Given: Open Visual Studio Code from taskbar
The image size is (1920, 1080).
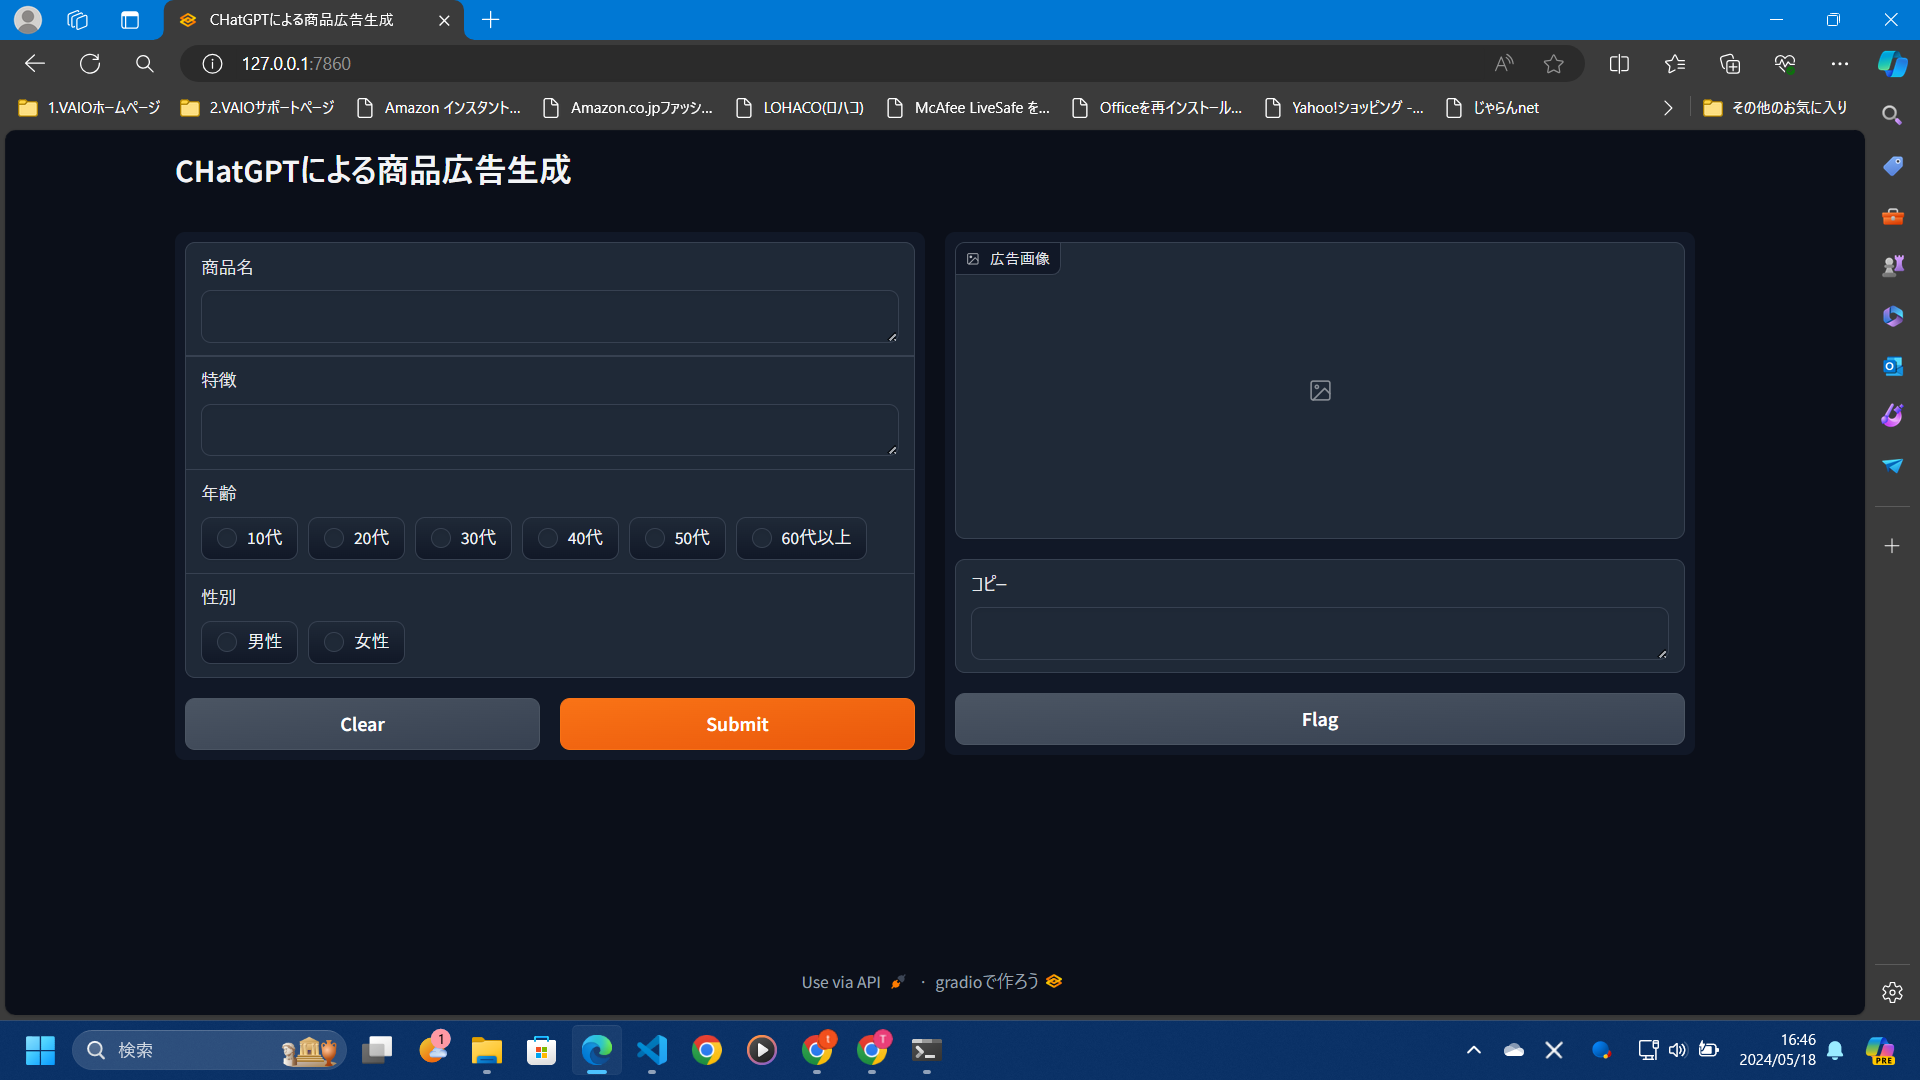Looking at the screenshot, I should [x=652, y=1050].
